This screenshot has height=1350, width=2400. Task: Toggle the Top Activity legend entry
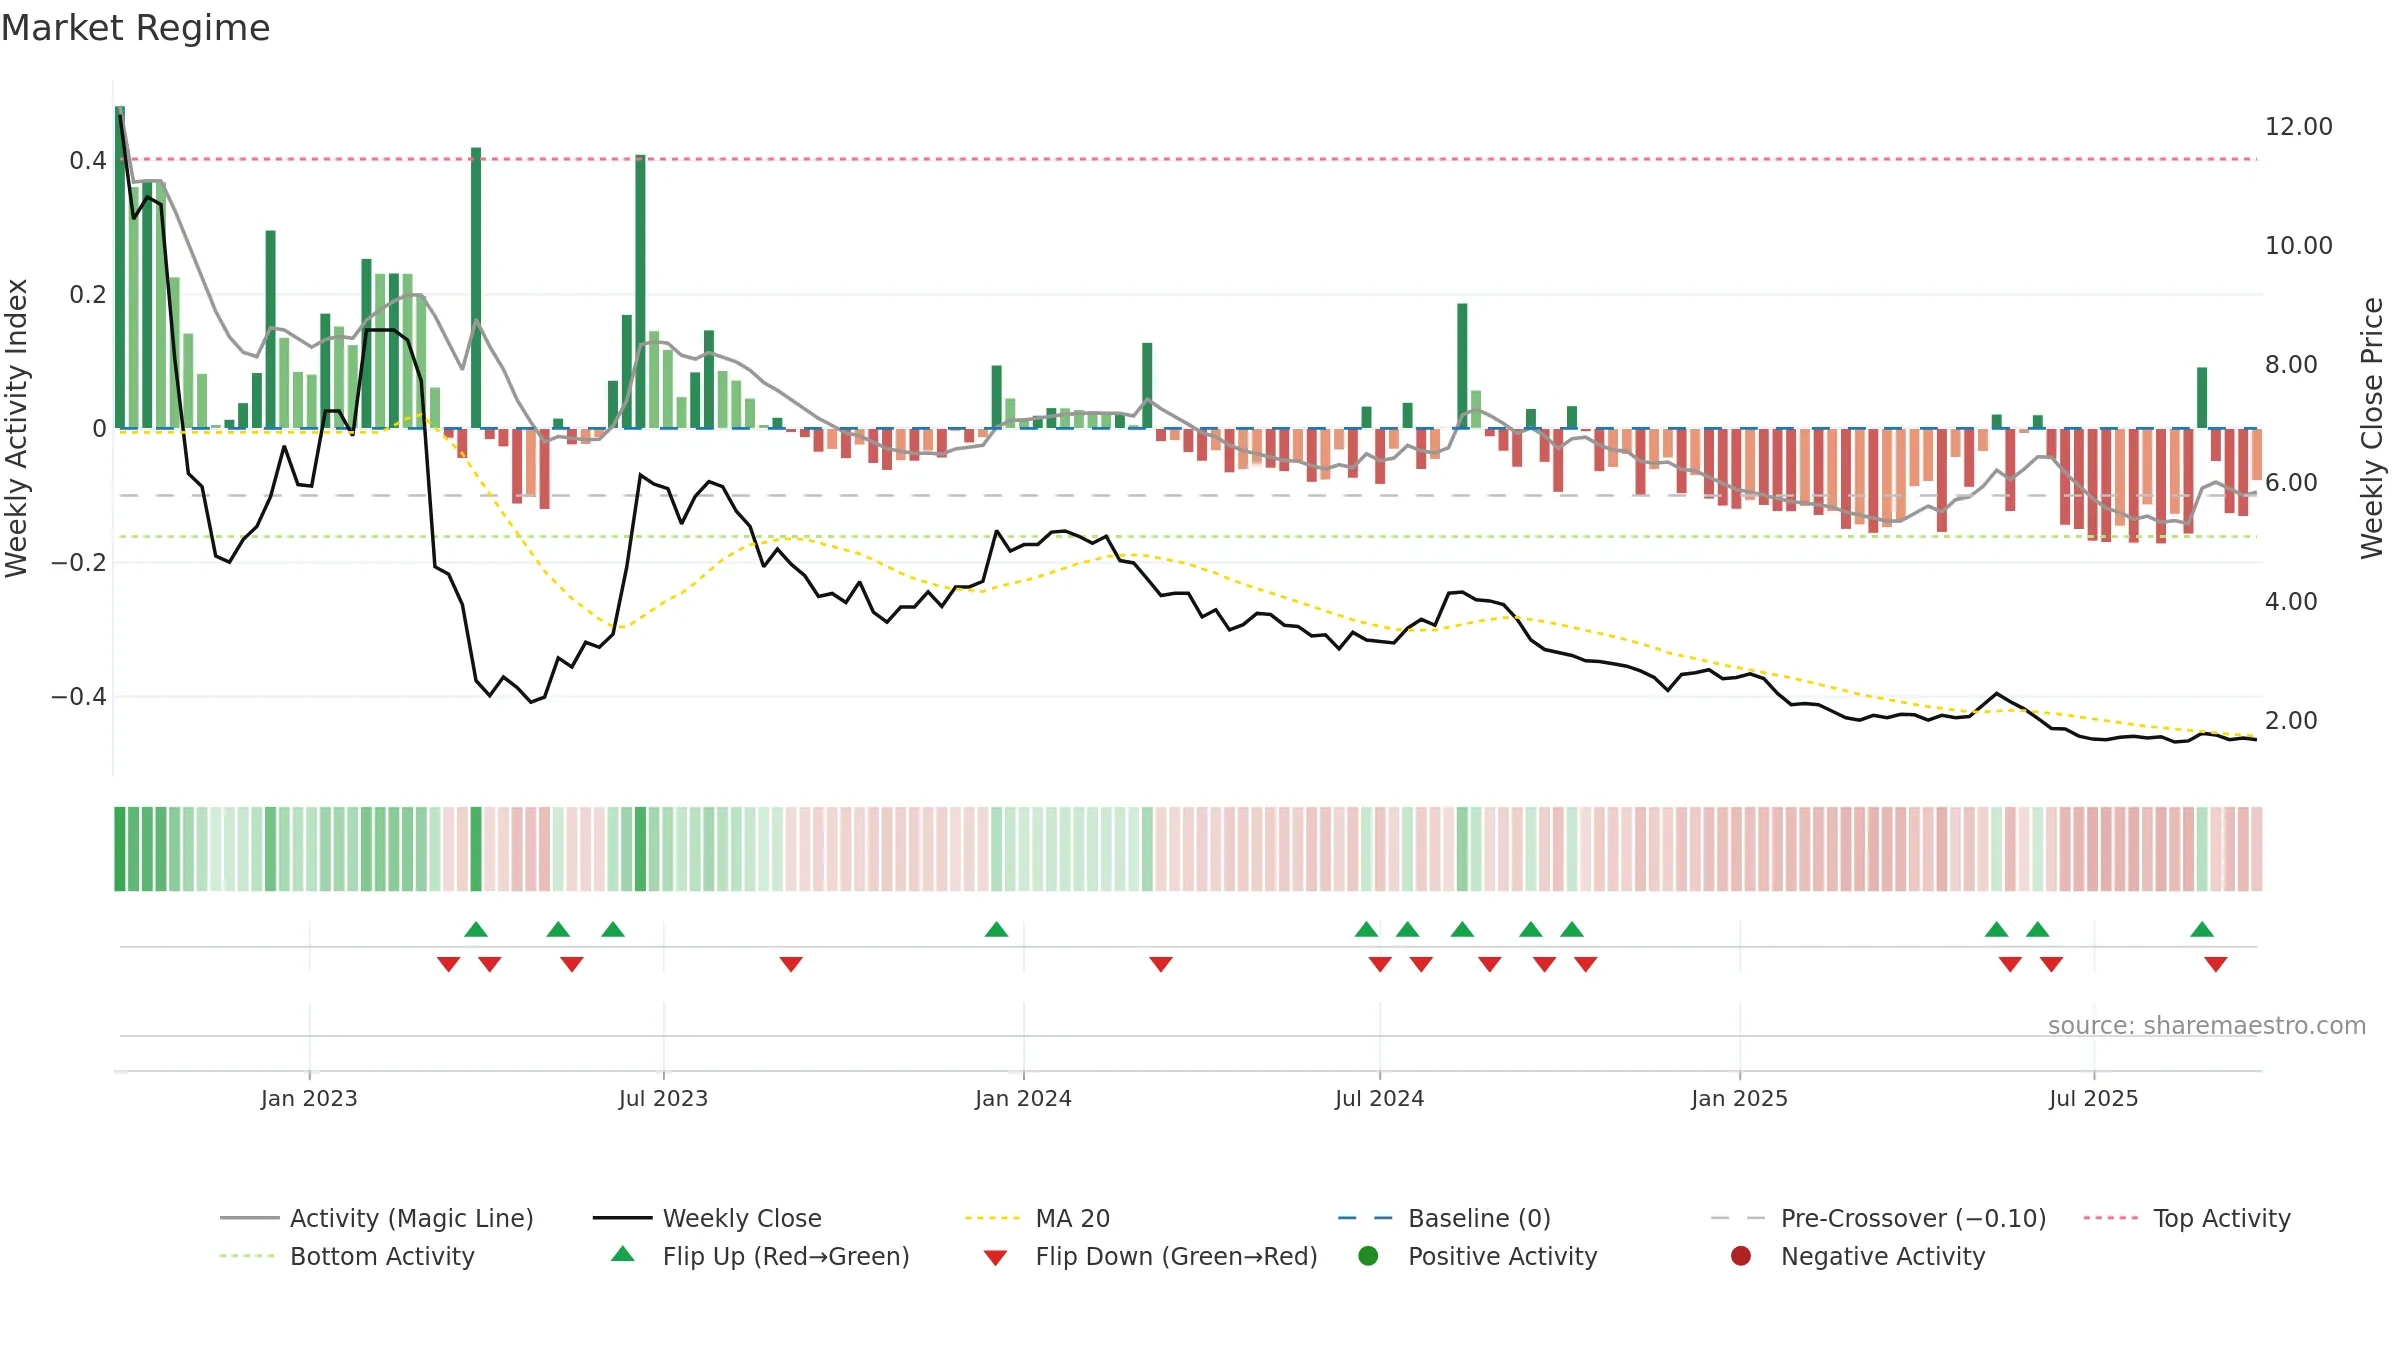pyautogui.click(x=2187, y=1218)
